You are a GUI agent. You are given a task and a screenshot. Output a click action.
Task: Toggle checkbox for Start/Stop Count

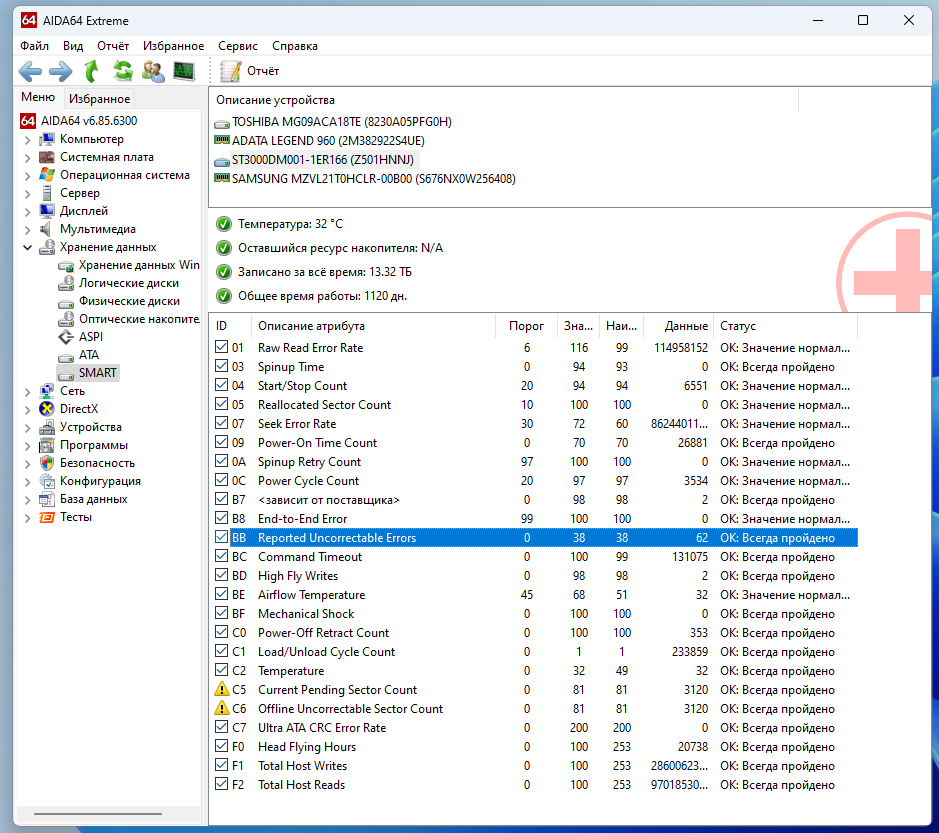pyautogui.click(x=222, y=385)
